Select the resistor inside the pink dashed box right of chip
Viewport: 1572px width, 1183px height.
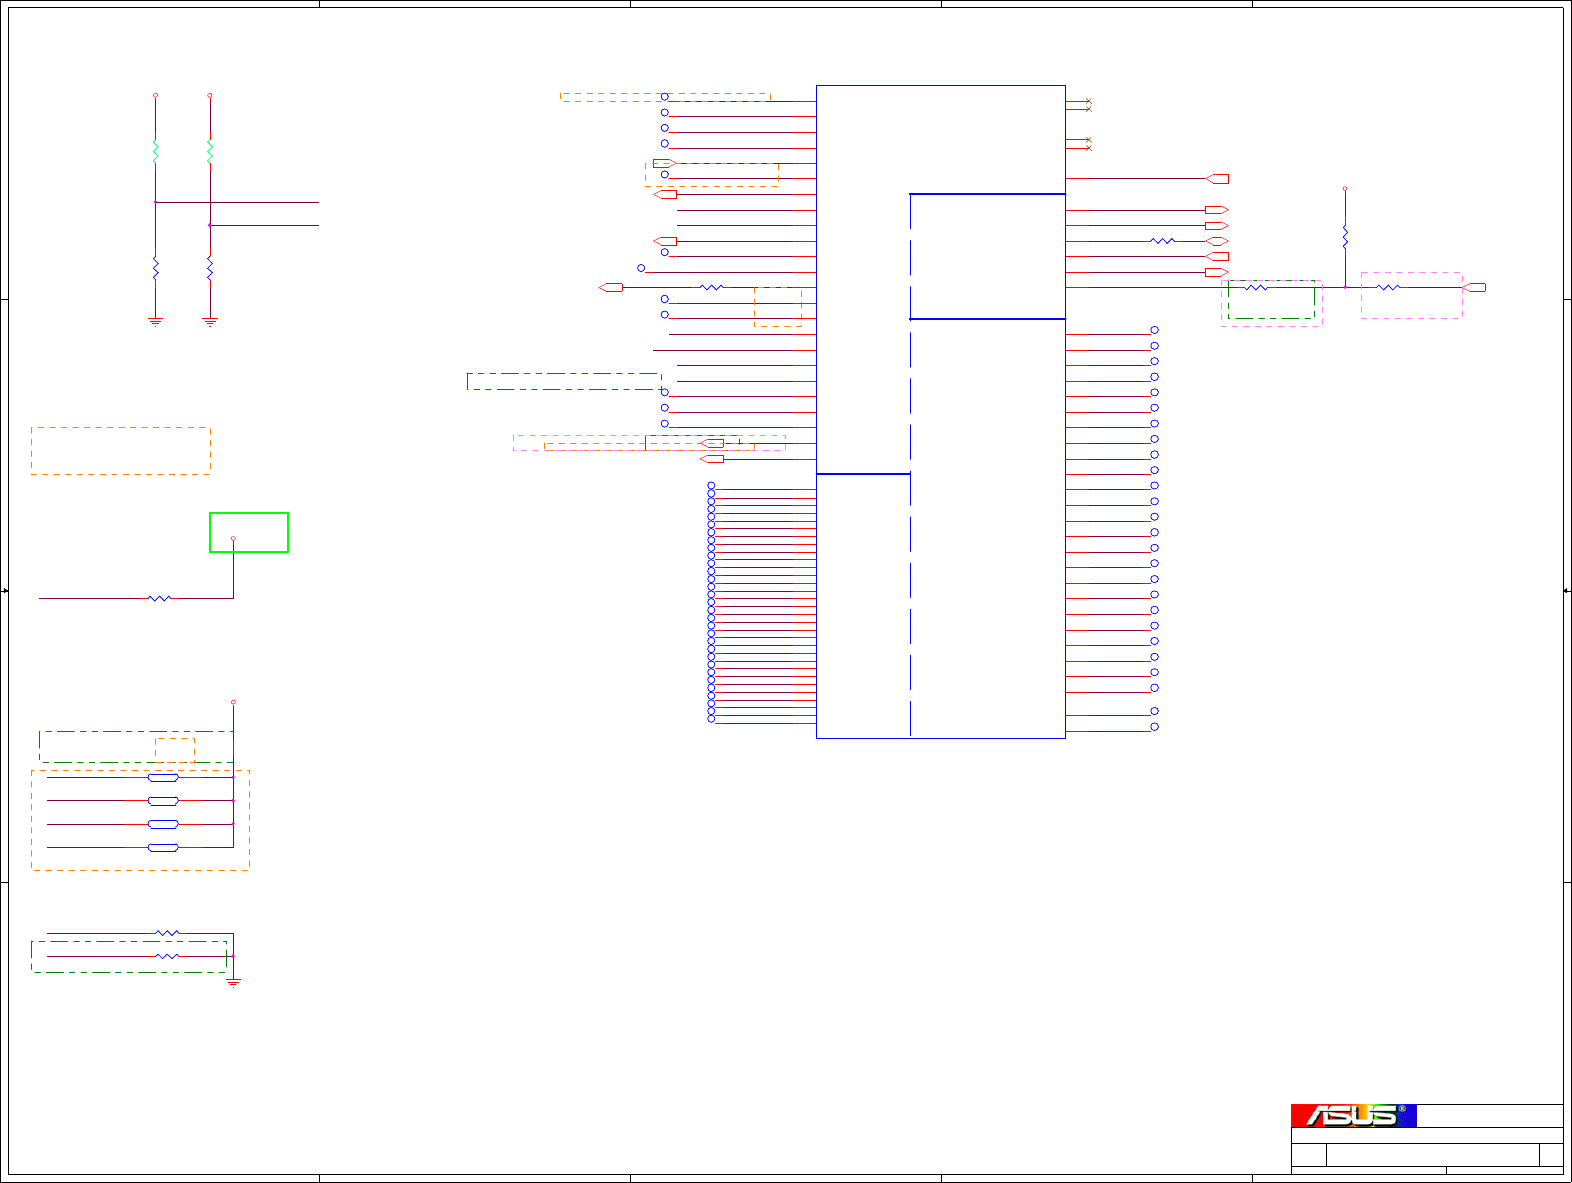1388,287
